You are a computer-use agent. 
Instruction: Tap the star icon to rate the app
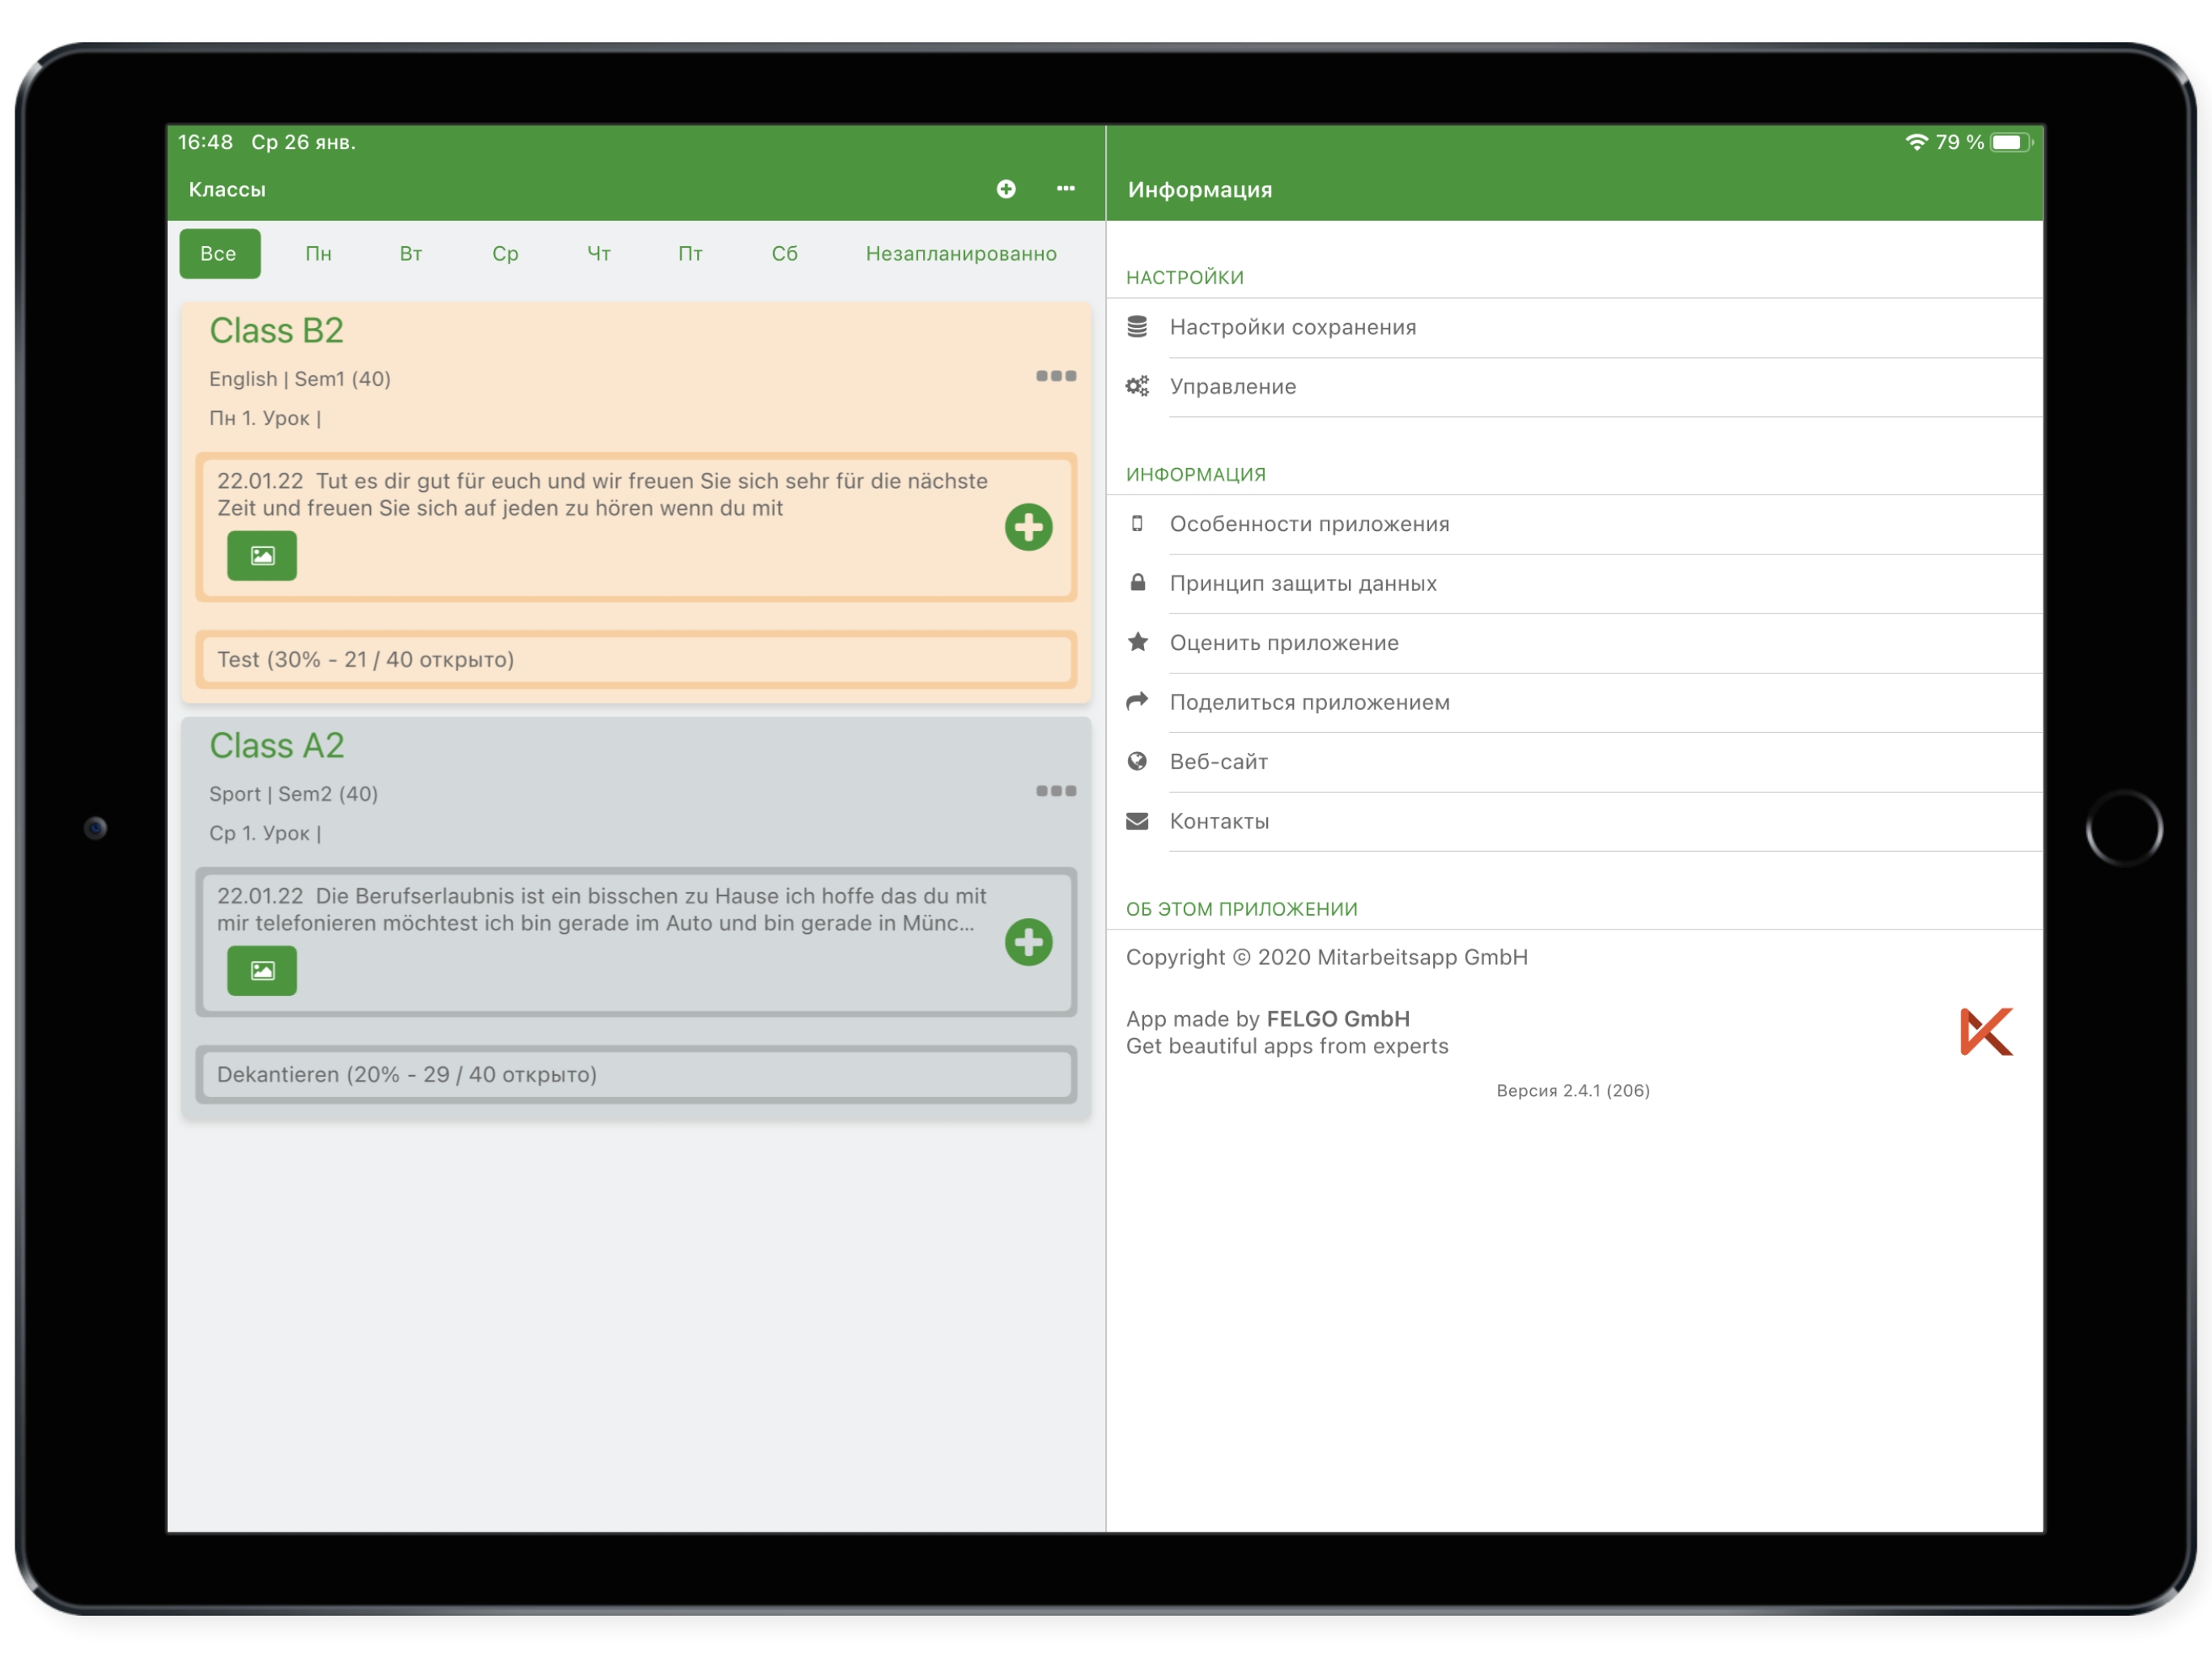click(1137, 642)
